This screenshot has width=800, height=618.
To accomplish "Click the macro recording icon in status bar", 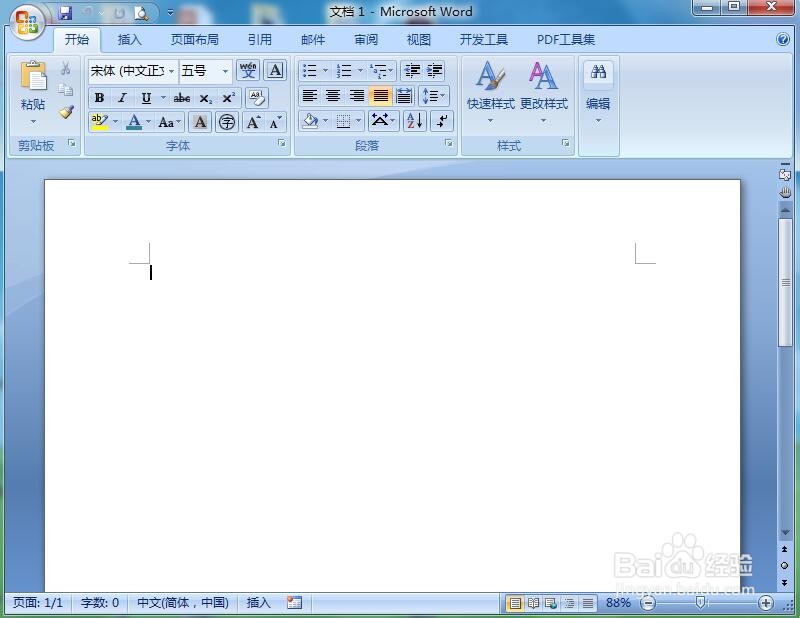I will click(x=294, y=603).
